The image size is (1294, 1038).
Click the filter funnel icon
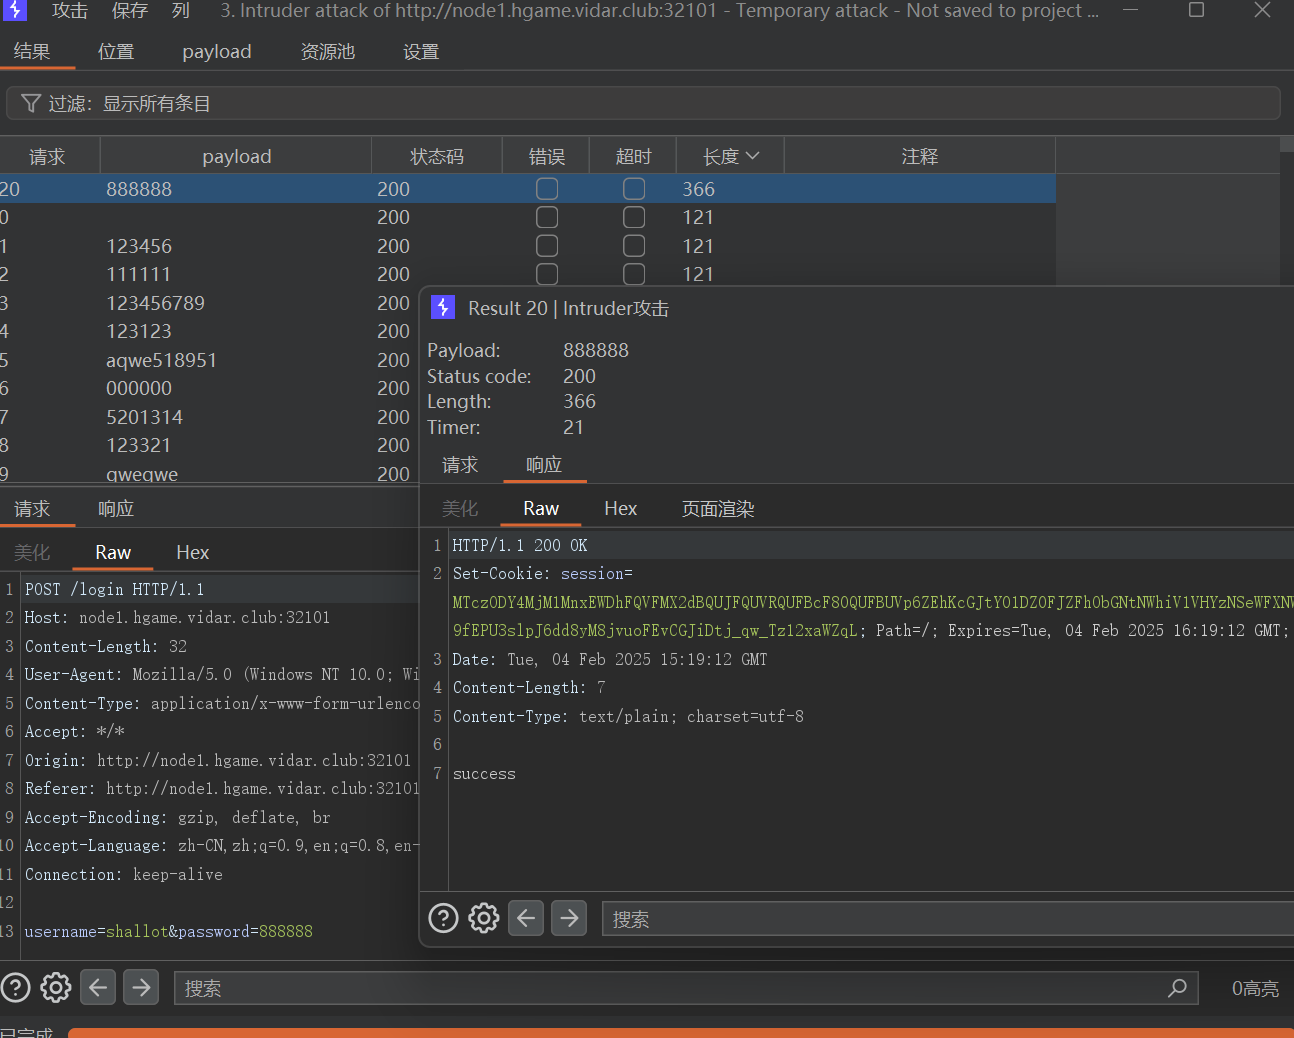click(31, 104)
